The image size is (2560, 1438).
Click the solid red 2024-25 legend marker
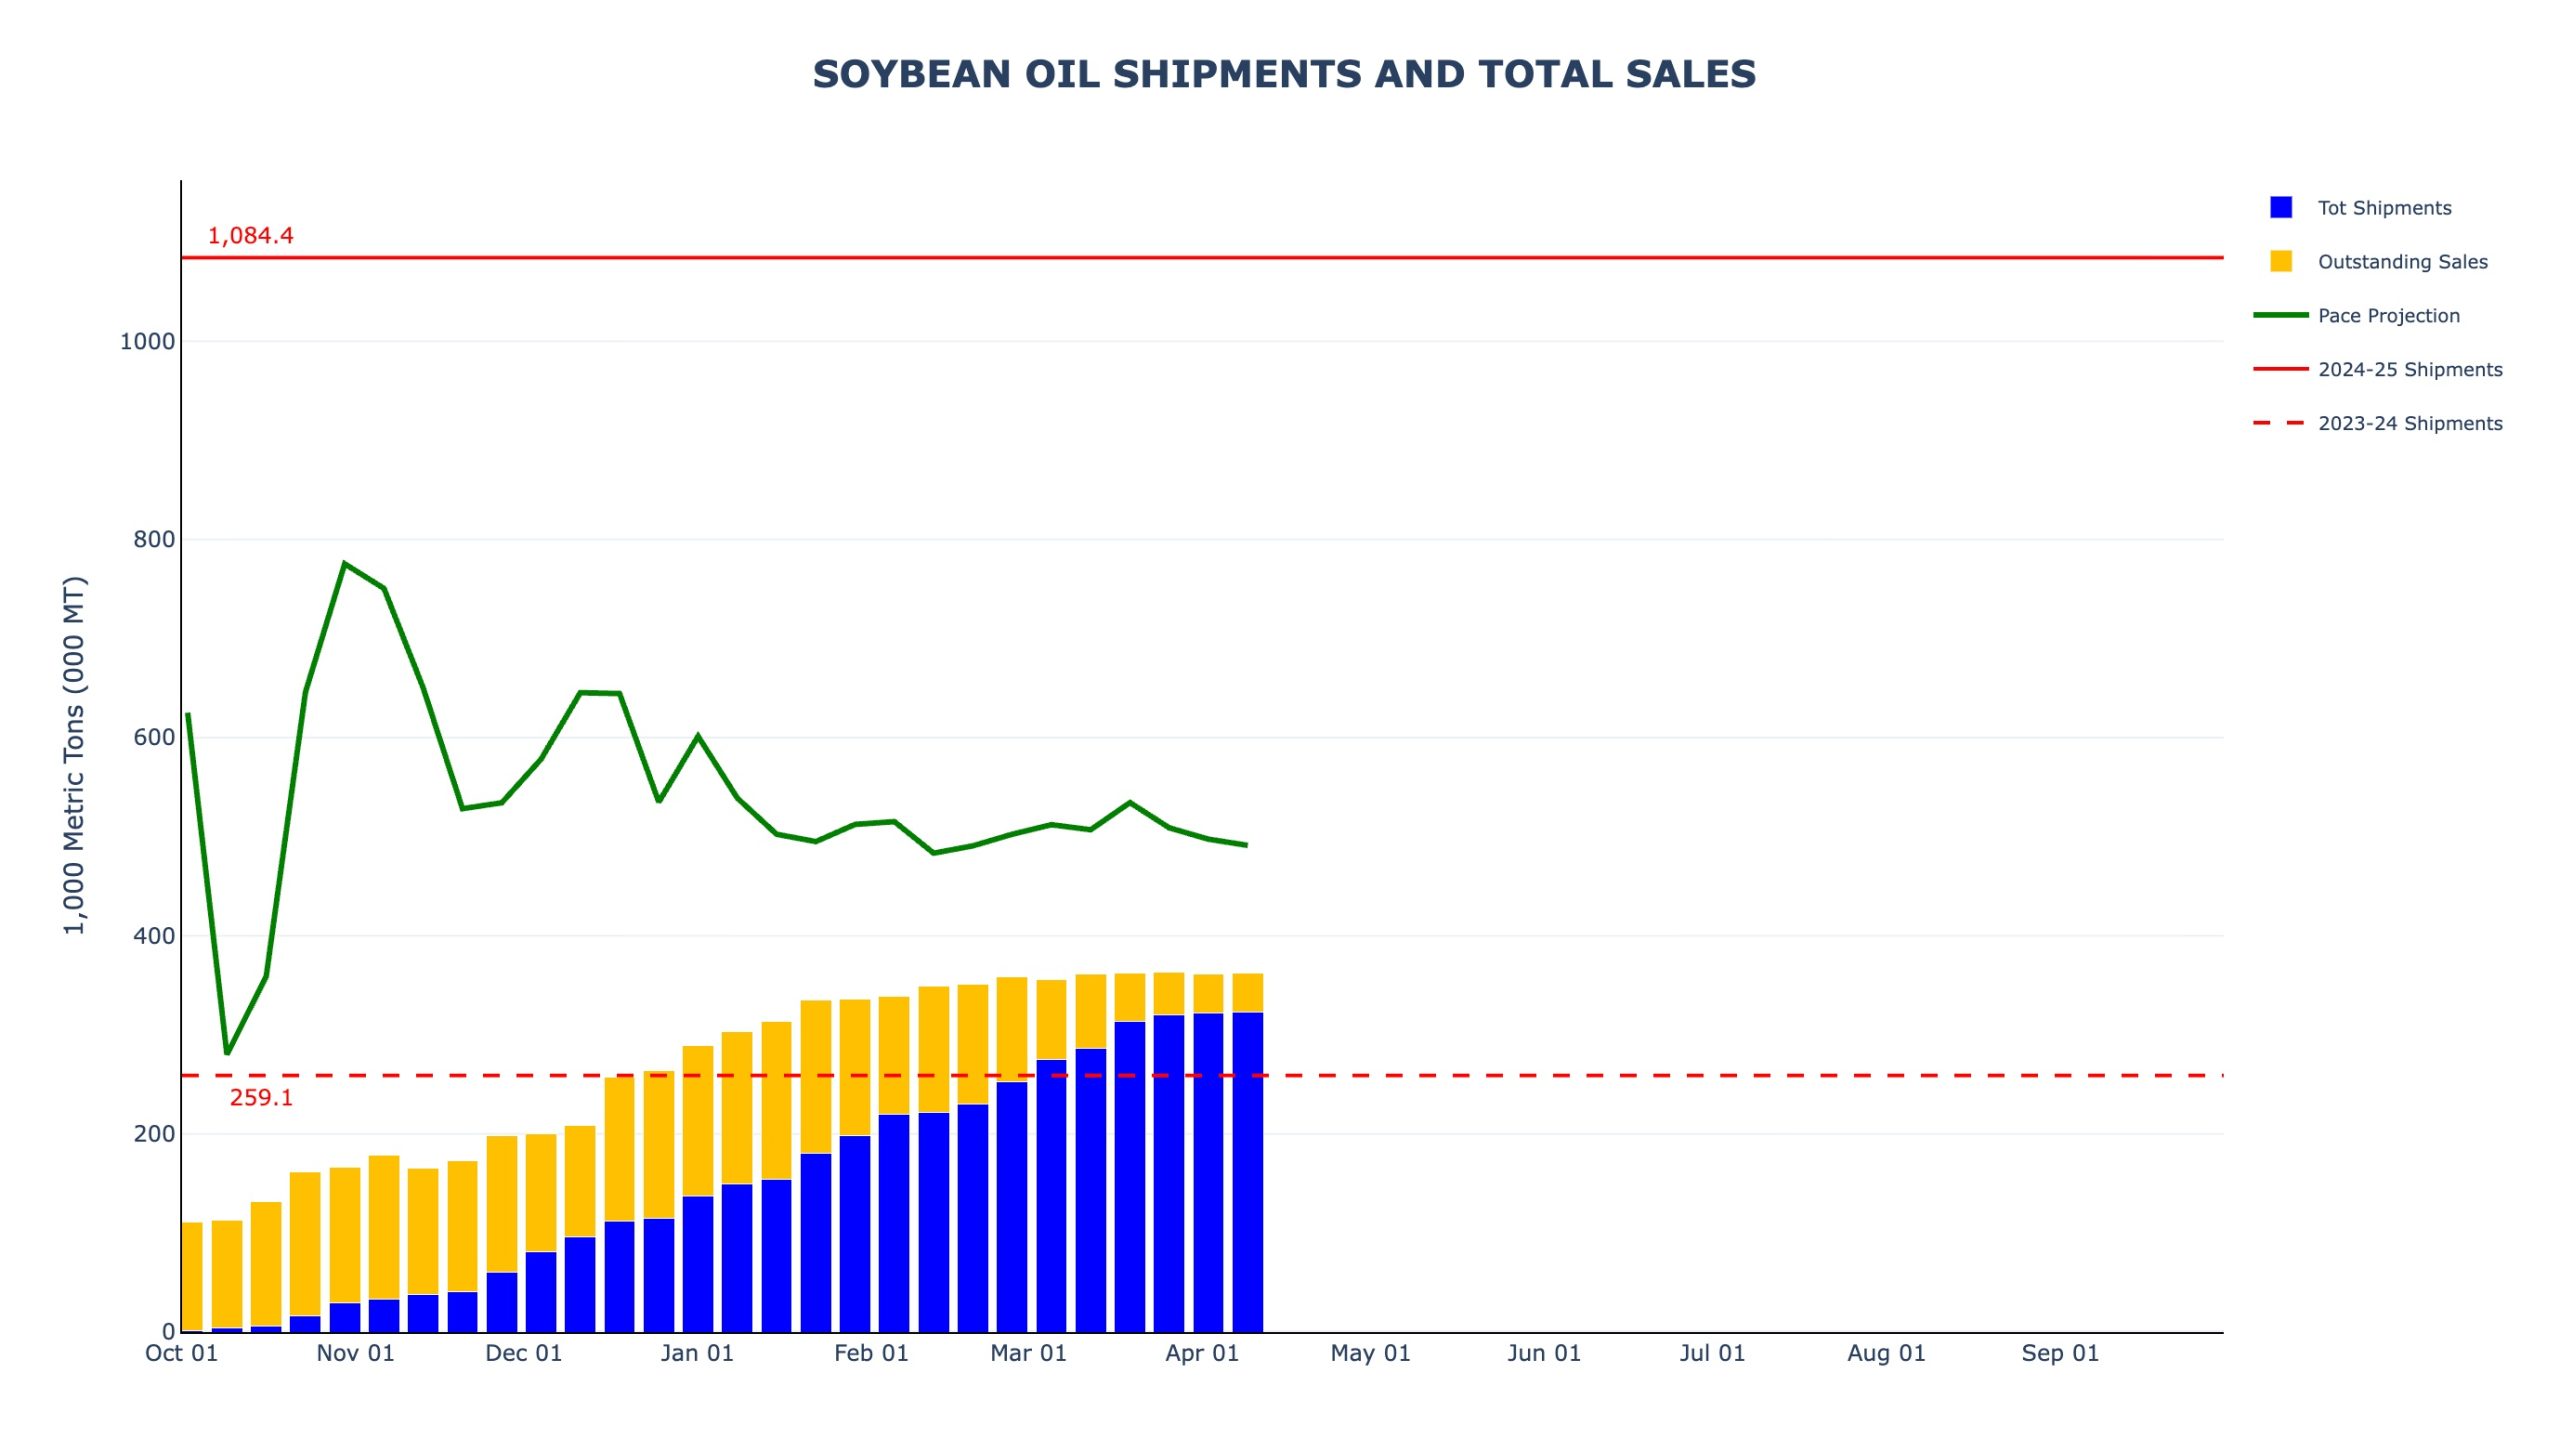[x=2280, y=370]
